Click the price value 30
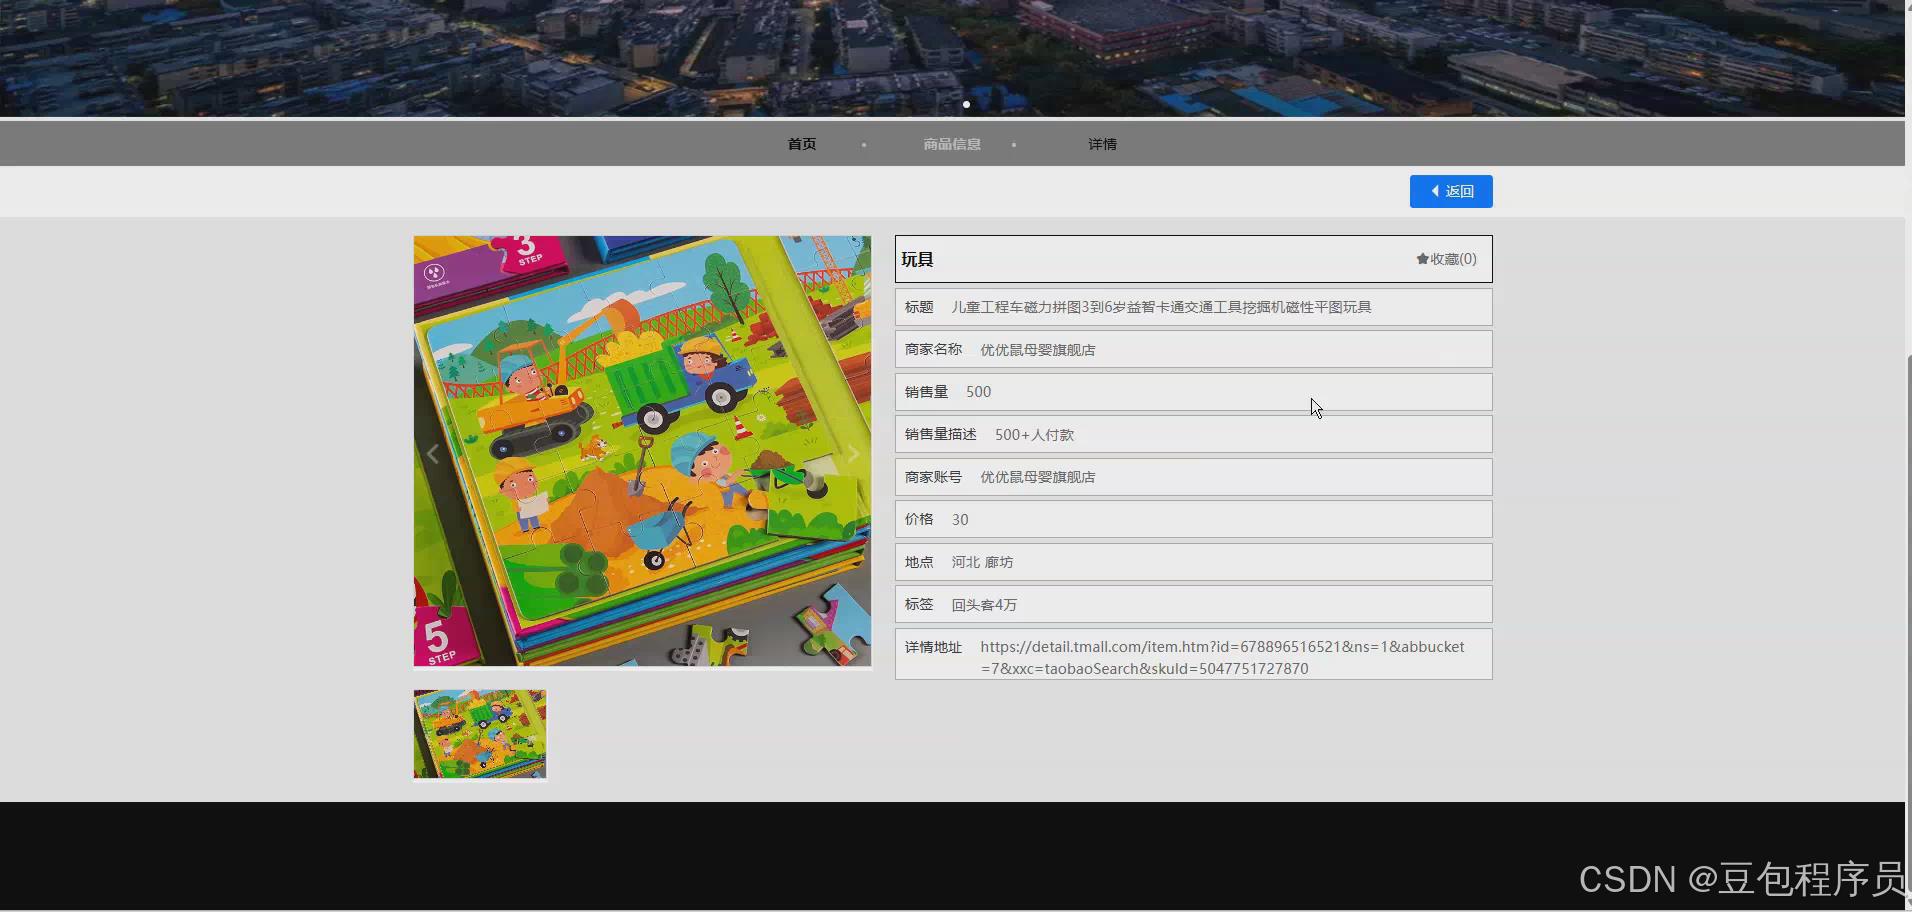The width and height of the screenshot is (1912, 912). click(960, 520)
